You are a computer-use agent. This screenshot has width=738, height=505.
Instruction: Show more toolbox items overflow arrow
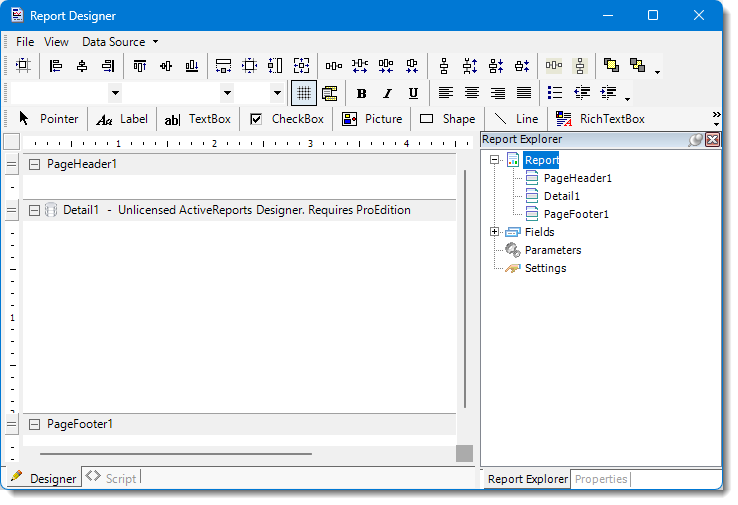click(x=716, y=119)
